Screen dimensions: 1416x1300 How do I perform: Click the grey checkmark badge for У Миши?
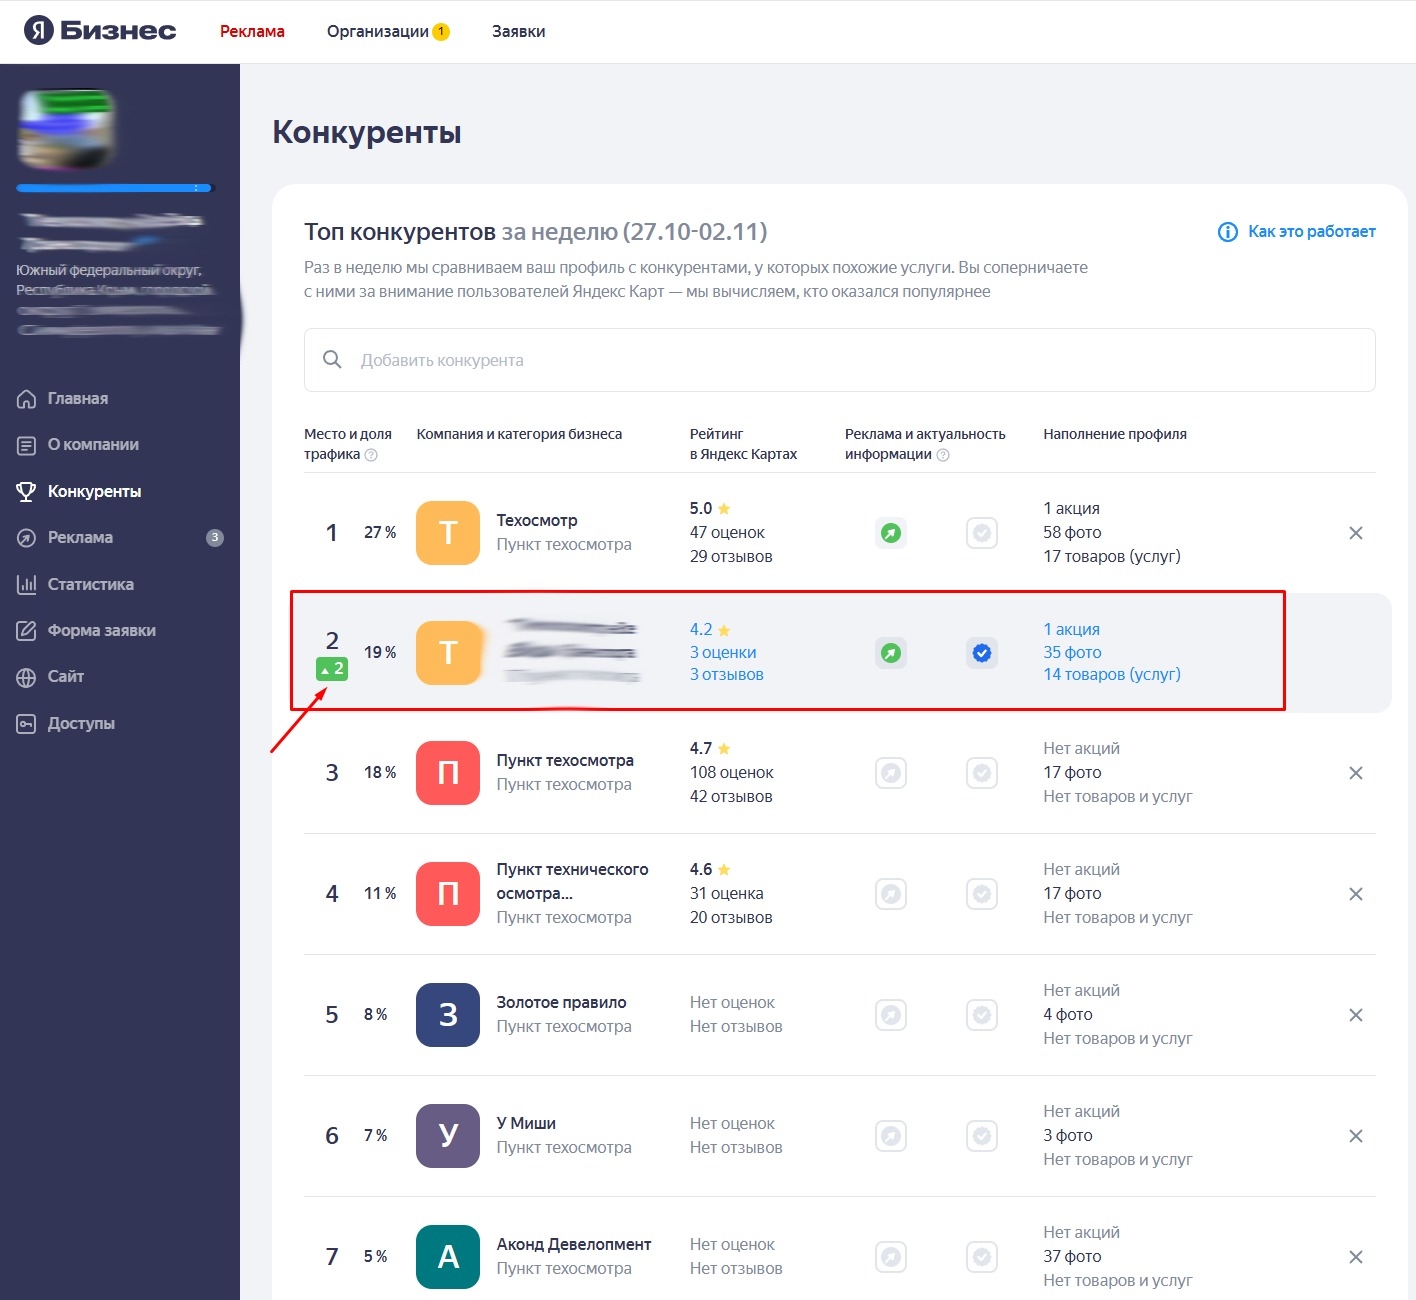click(982, 1136)
